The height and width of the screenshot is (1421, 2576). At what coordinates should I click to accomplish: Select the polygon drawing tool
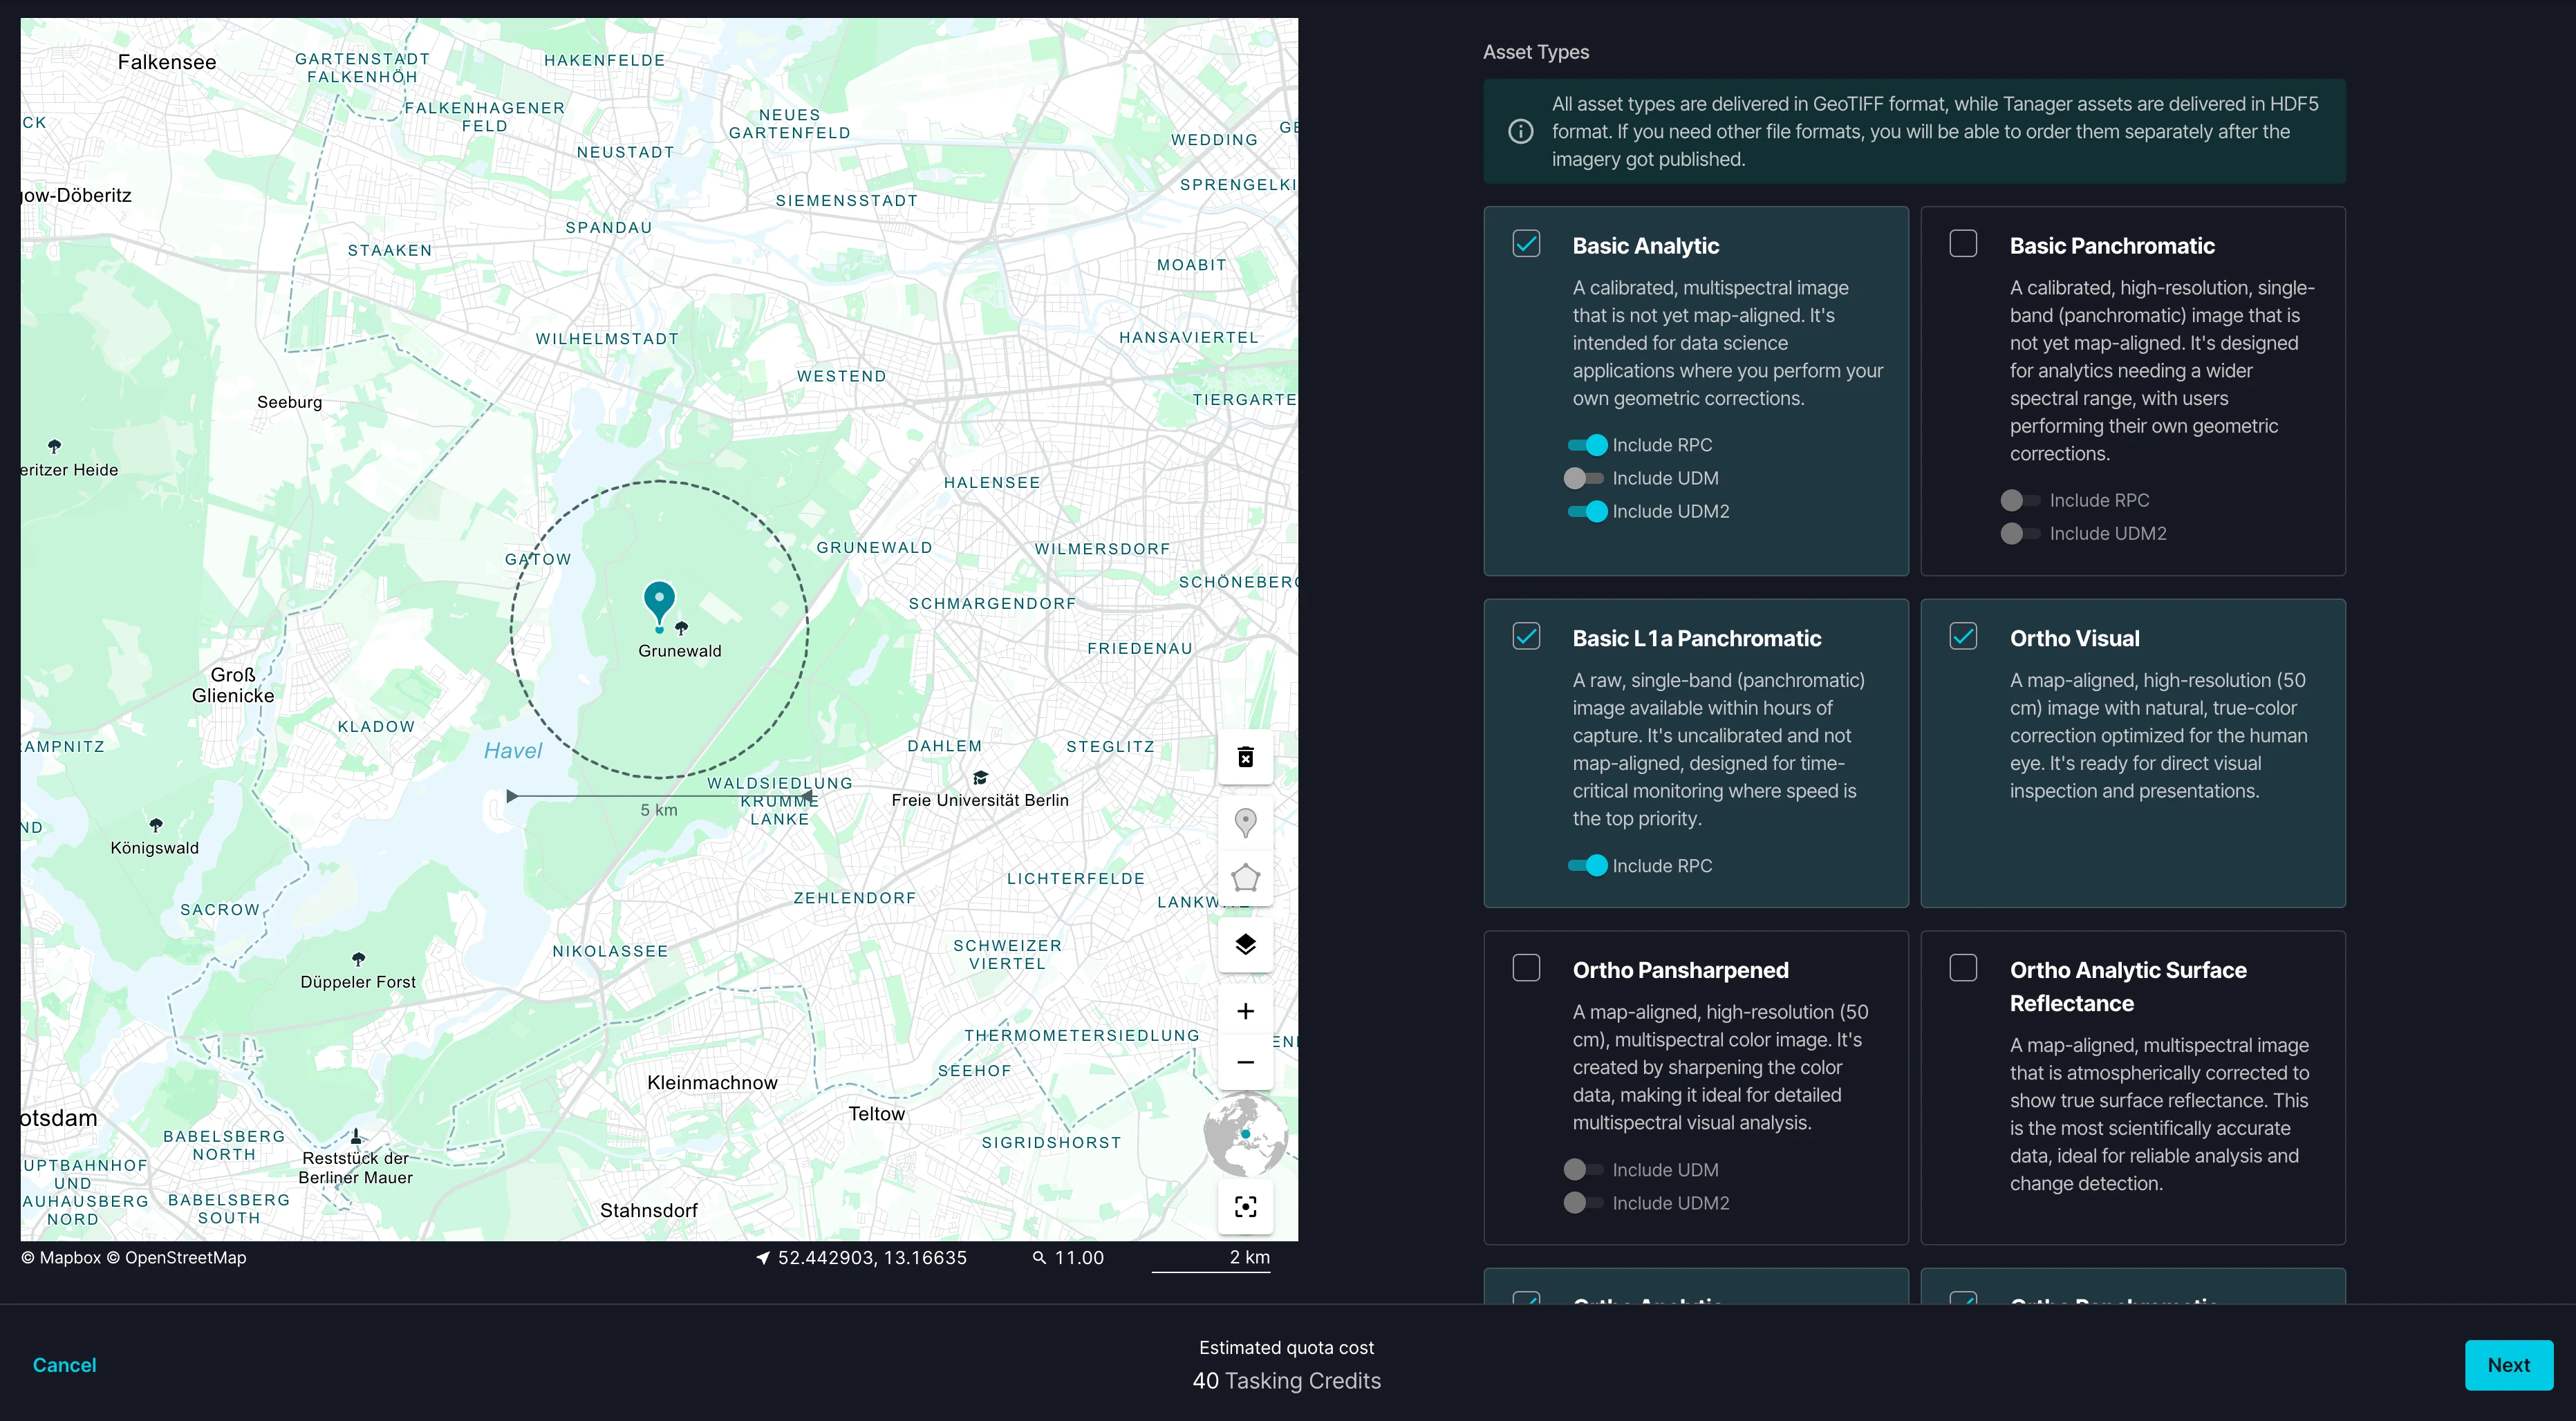point(1245,878)
